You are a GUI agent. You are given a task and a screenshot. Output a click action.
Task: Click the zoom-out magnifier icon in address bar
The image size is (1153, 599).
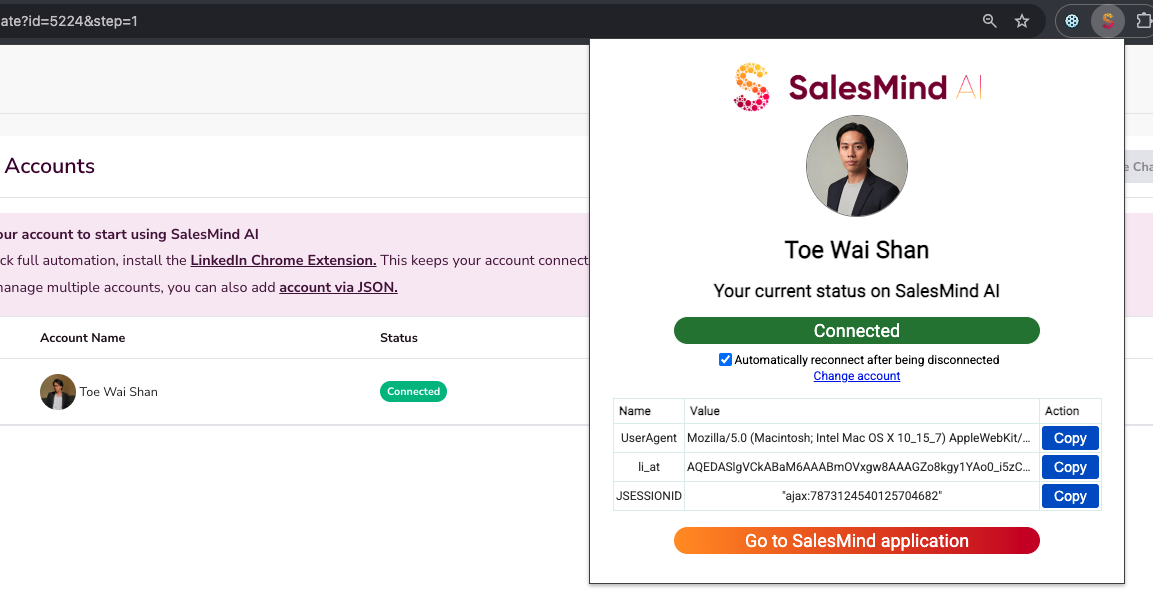pos(990,20)
